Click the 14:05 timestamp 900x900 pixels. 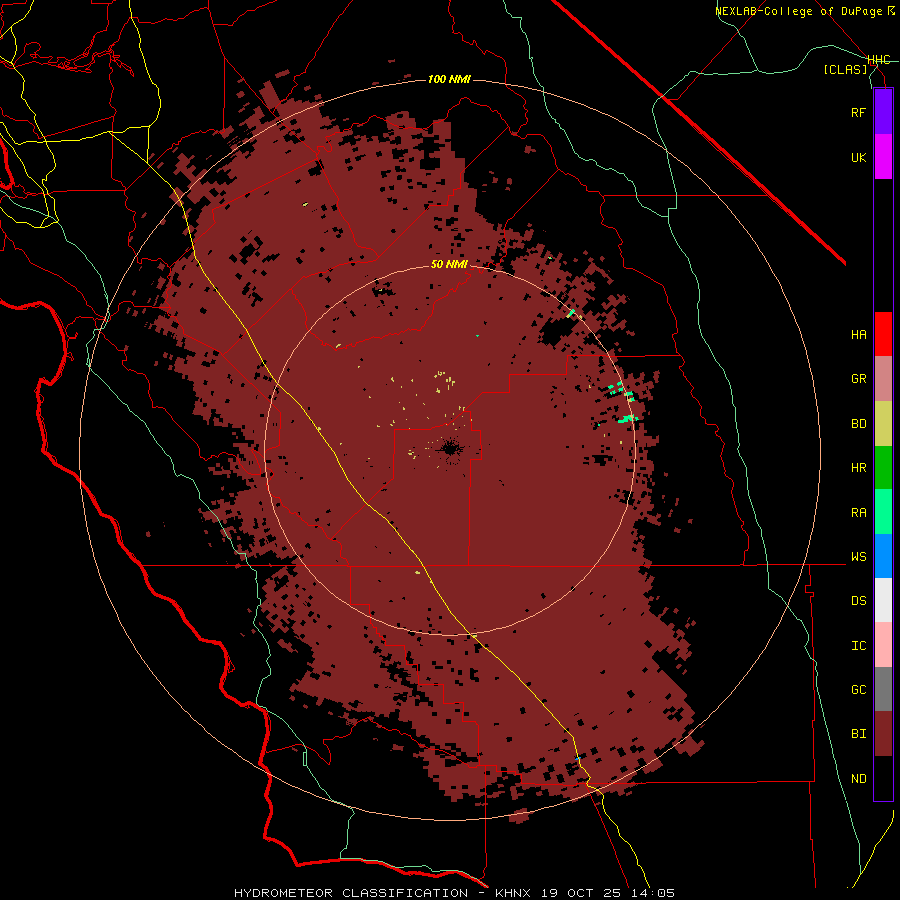(x=655, y=893)
